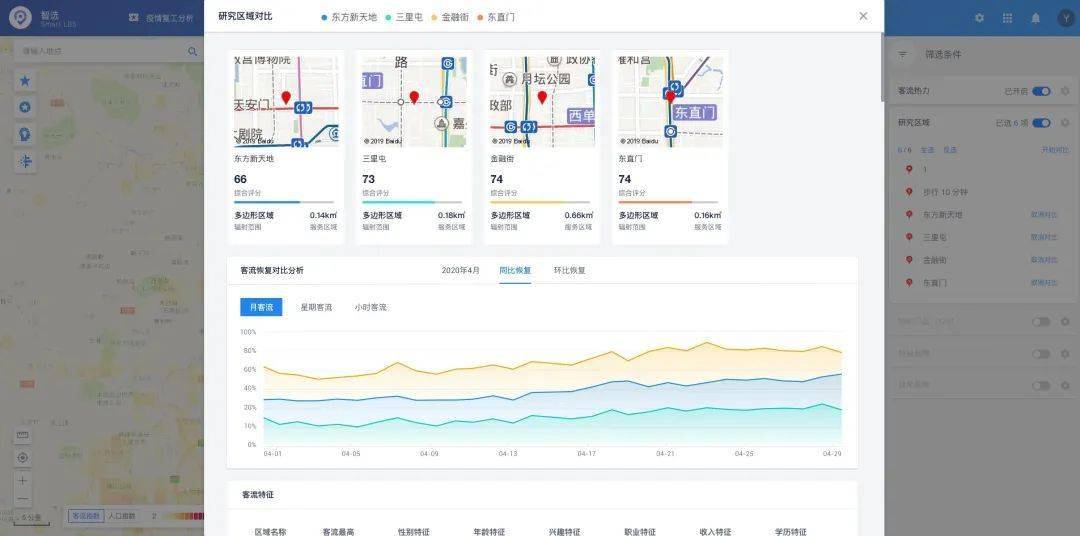
Task: Activate the ruler measure tool
Action: (23, 435)
